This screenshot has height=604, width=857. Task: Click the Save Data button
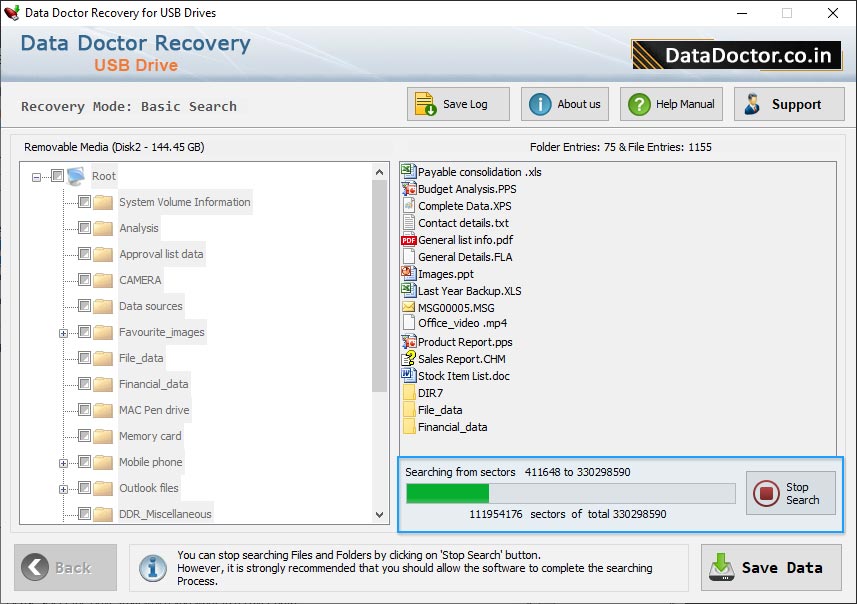point(771,568)
